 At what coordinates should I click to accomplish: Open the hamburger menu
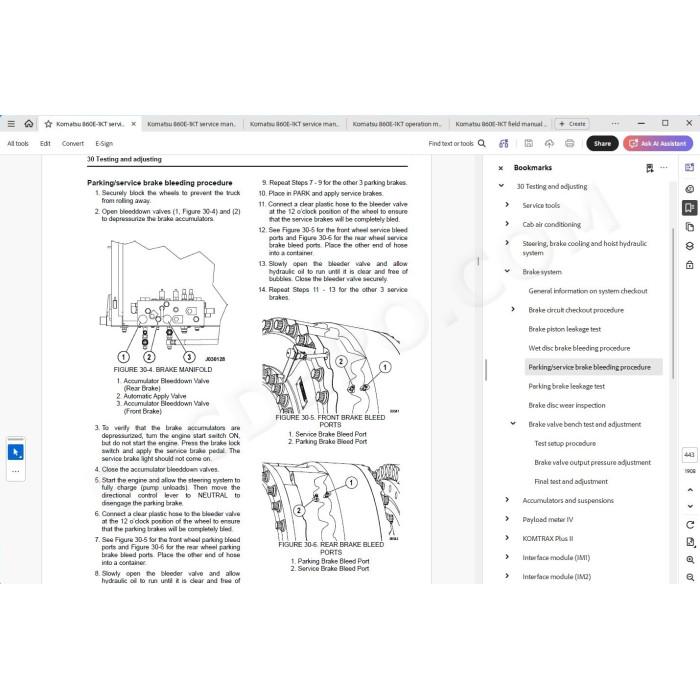(12, 124)
